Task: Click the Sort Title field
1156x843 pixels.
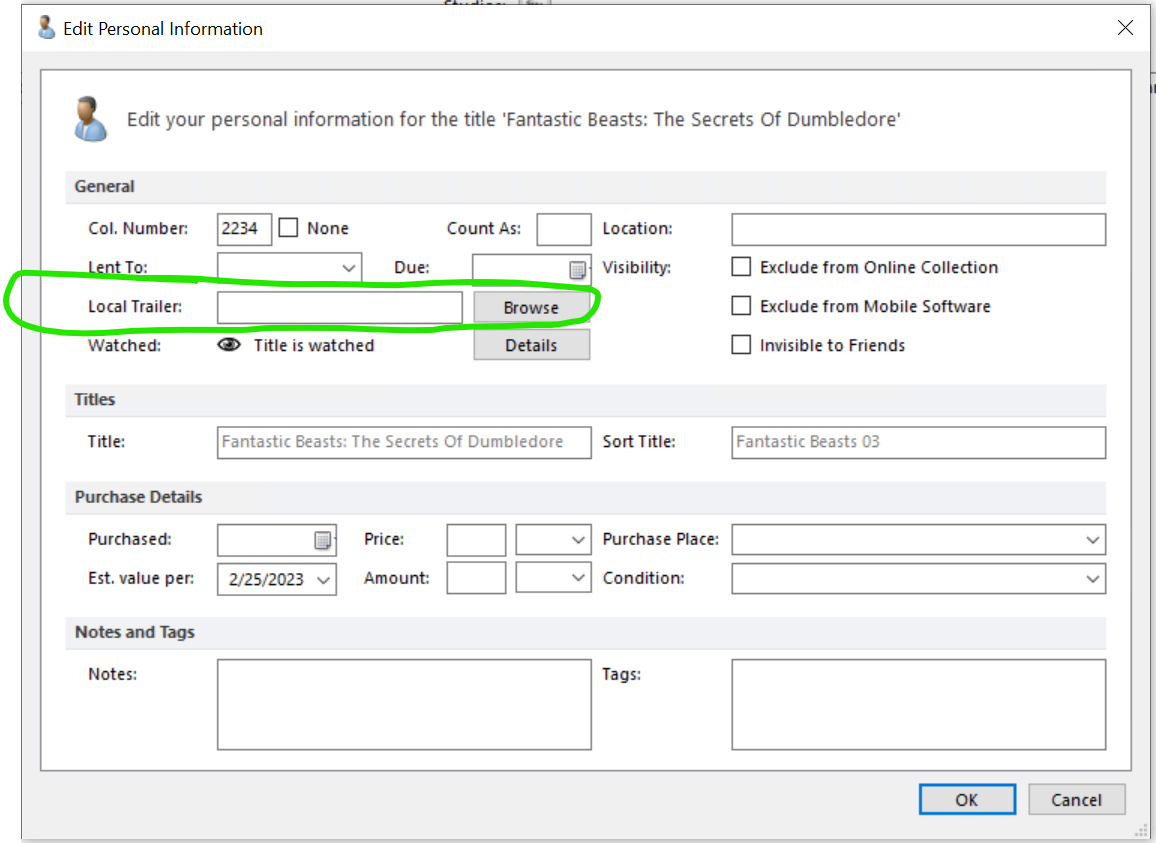Action: (919, 443)
